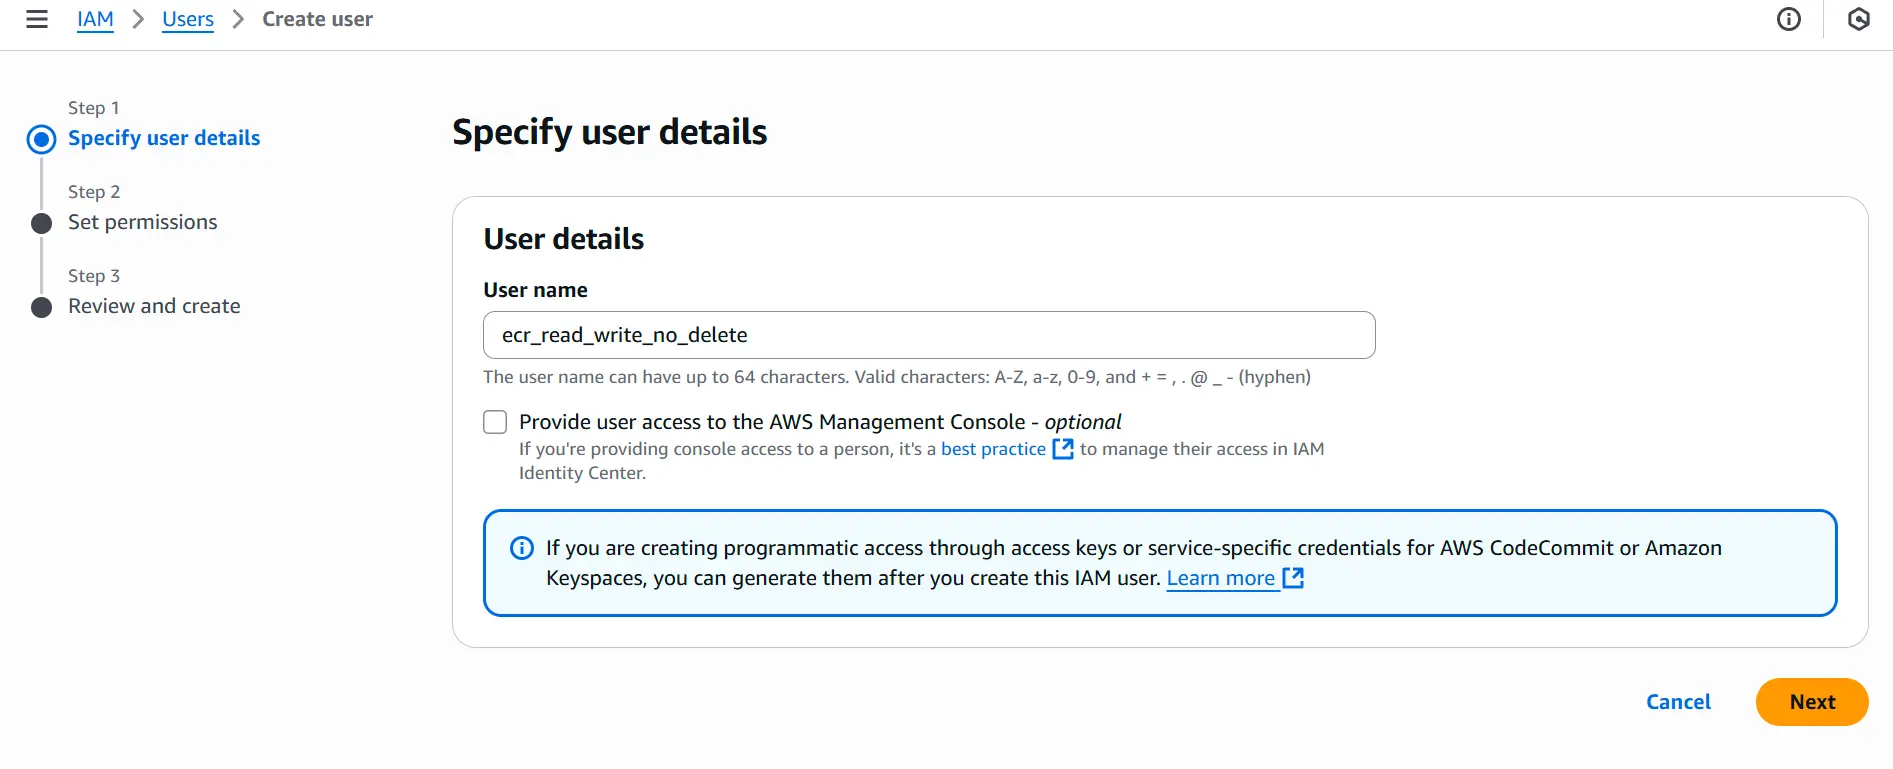Enable AWS Management Console access checkbox

495,422
